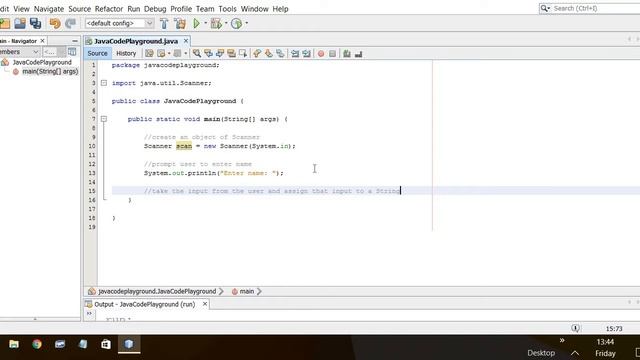Image resolution: width=640 pixels, height=360 pixels.
Task: Click the Debug Project icon
Action: point(216,23)
